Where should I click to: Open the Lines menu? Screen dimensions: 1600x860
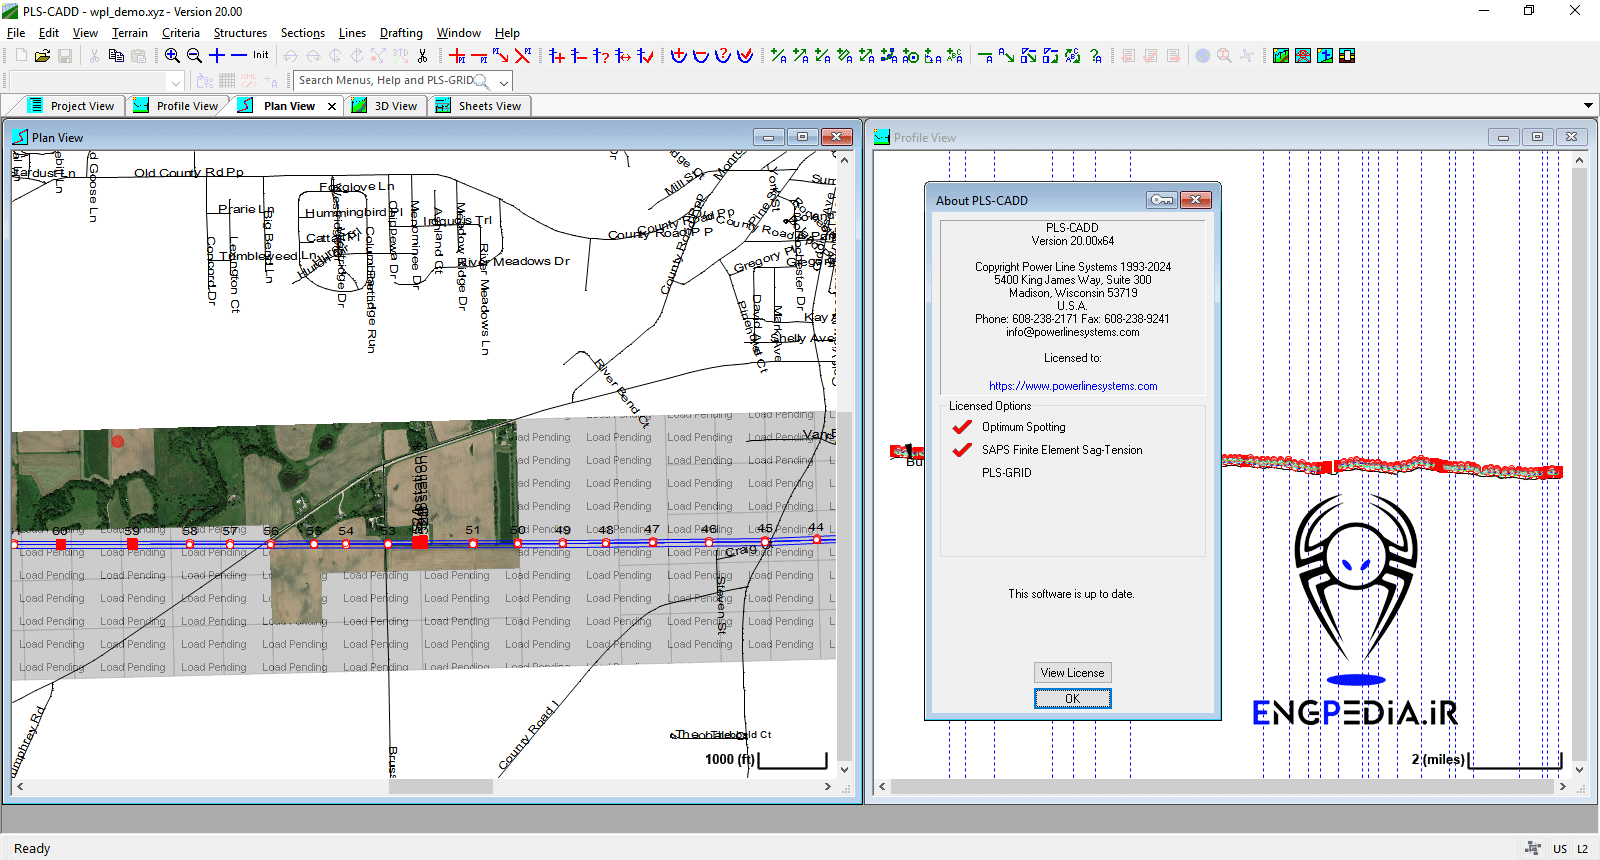(x=352, y=33)
